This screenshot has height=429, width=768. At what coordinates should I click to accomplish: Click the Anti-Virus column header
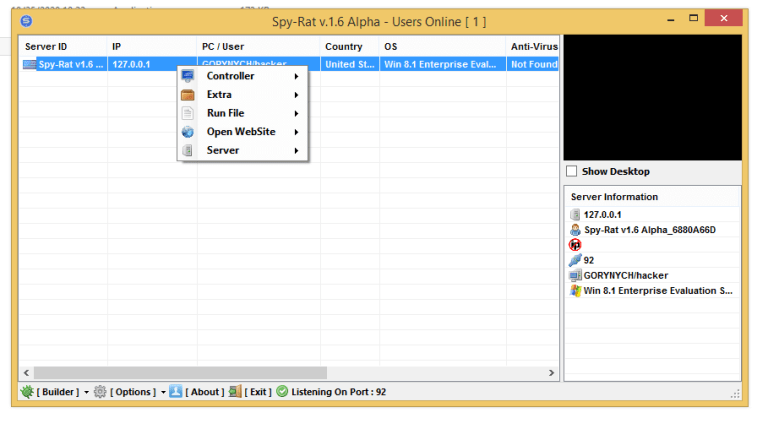[x=533, y=47]
